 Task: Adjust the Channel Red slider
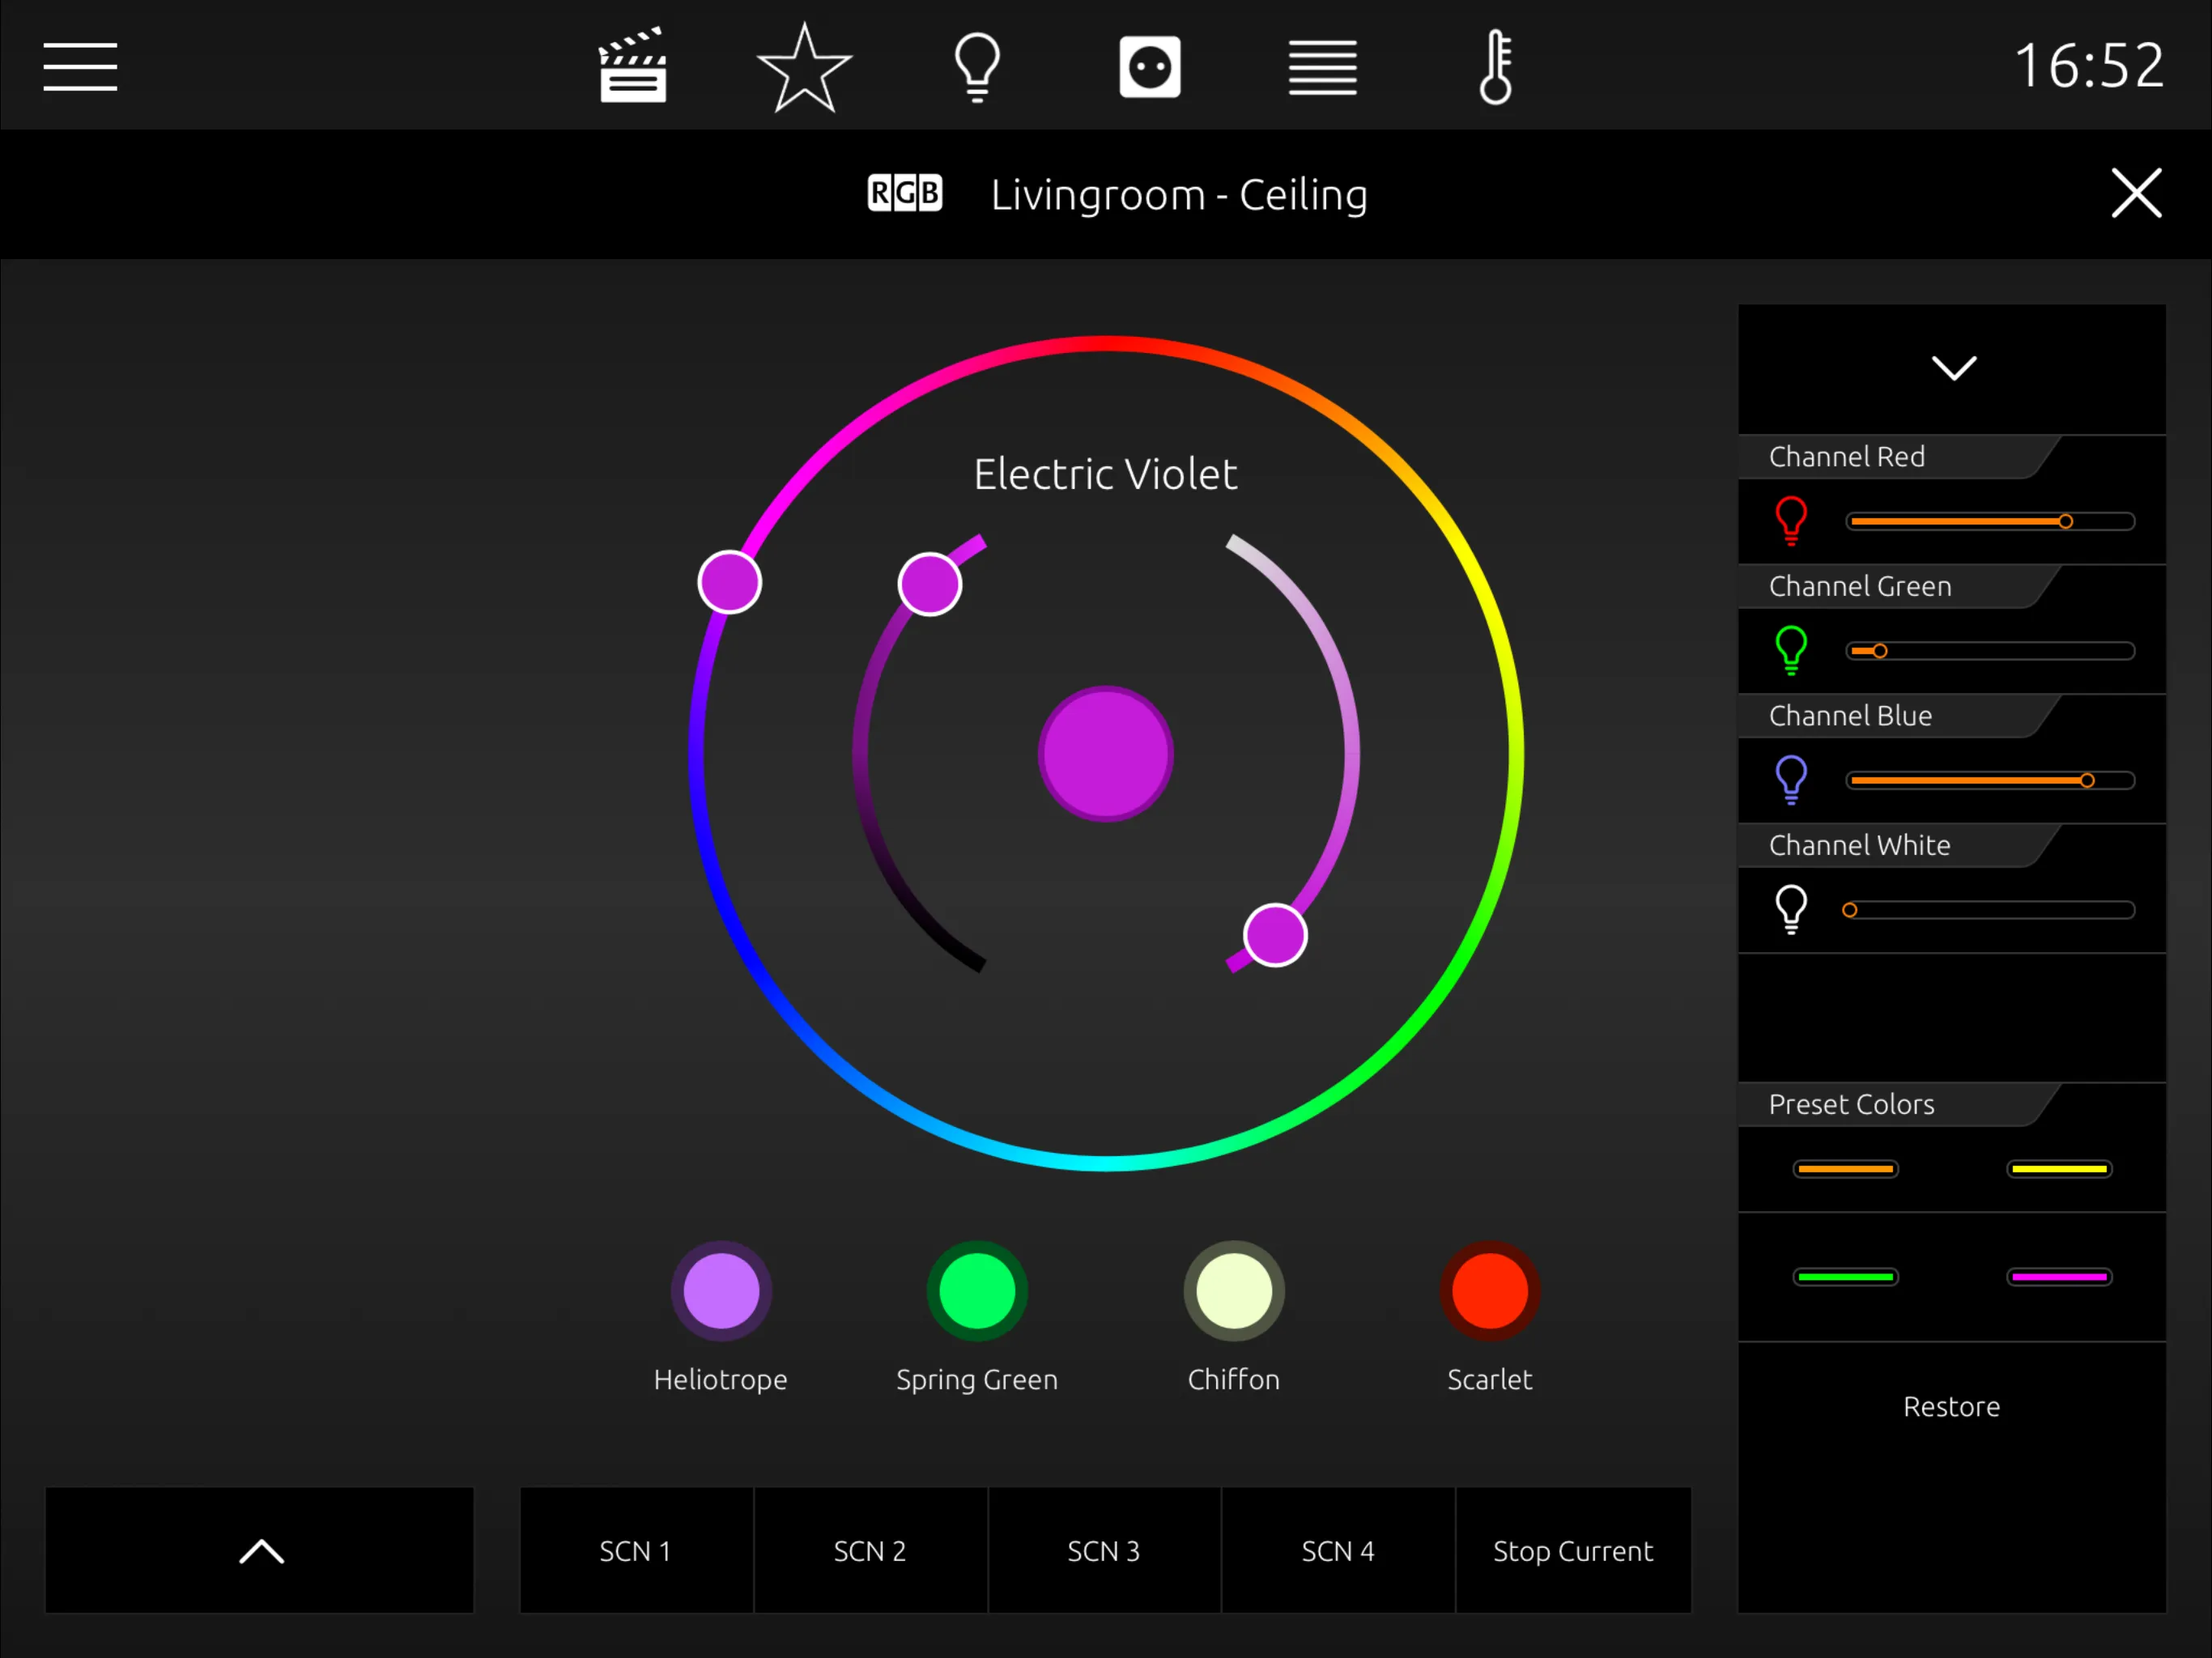[x=1990, y=521]
